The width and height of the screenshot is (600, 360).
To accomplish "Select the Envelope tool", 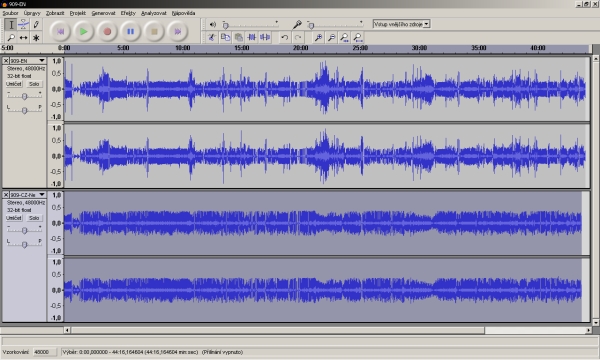I will point(23,24).
